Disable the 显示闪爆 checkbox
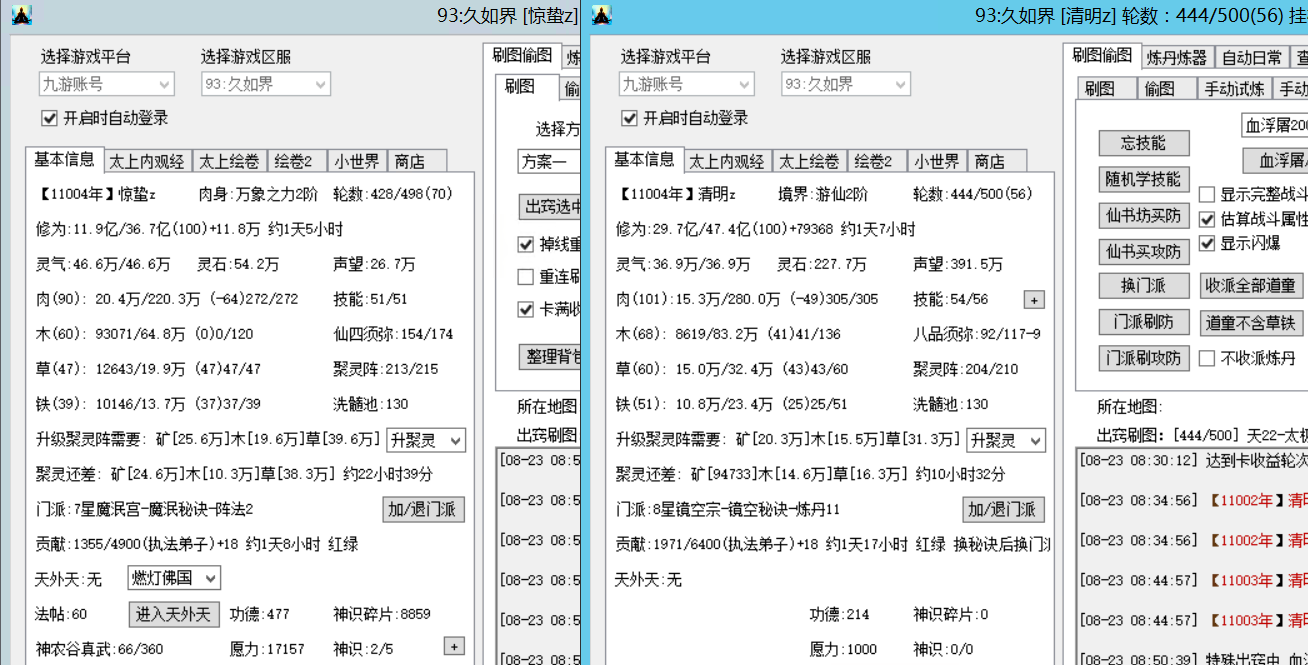Screen dimensions: 1308x665 coord(1207,243)
